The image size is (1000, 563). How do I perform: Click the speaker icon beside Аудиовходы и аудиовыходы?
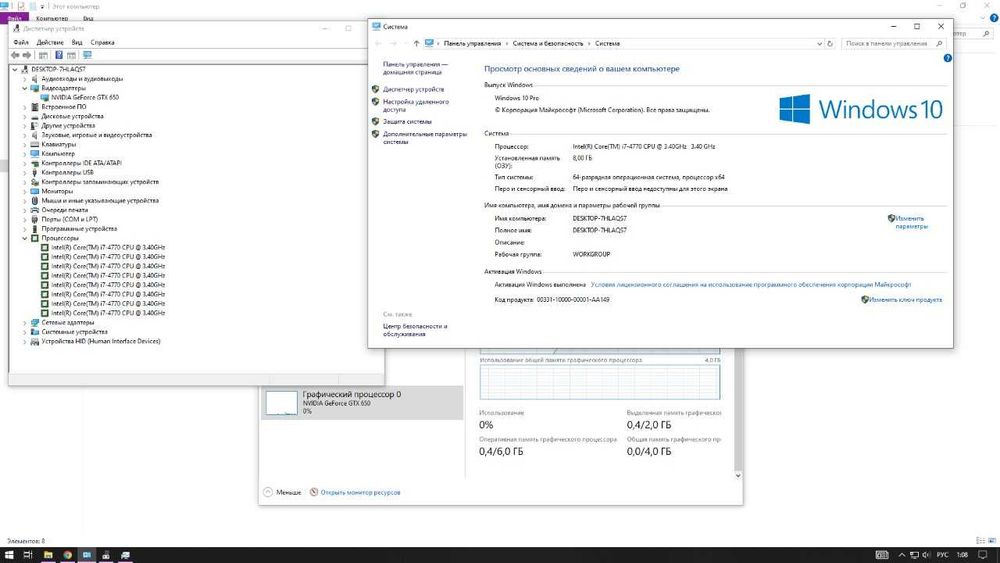click(35, 78)
